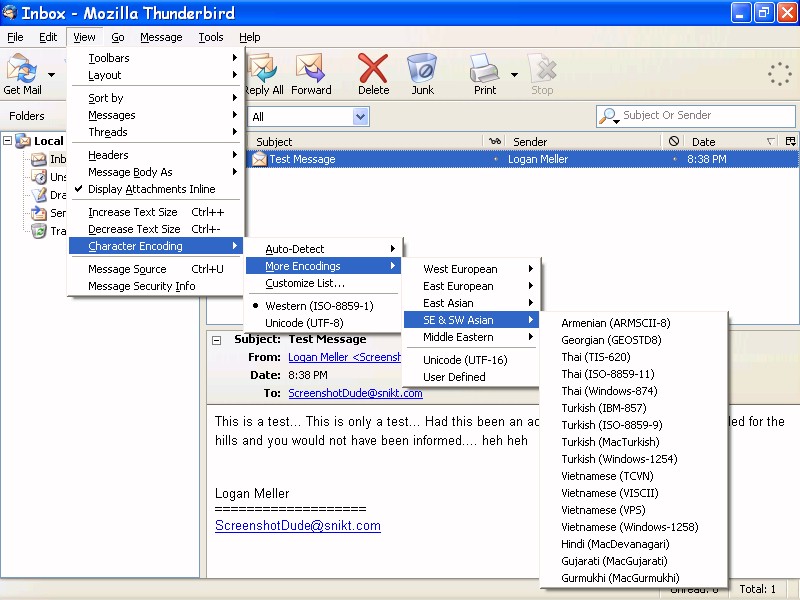Expand the Middle Eastern submenu

coord(471,337)
